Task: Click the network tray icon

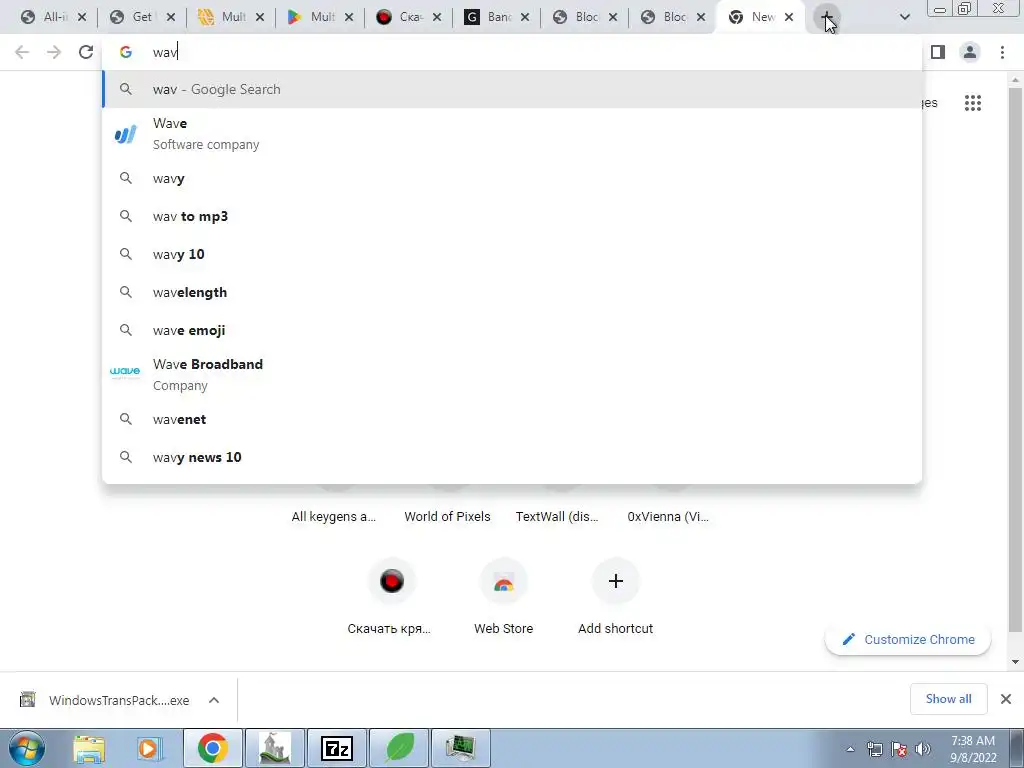Action: click(x=874, y=749)
